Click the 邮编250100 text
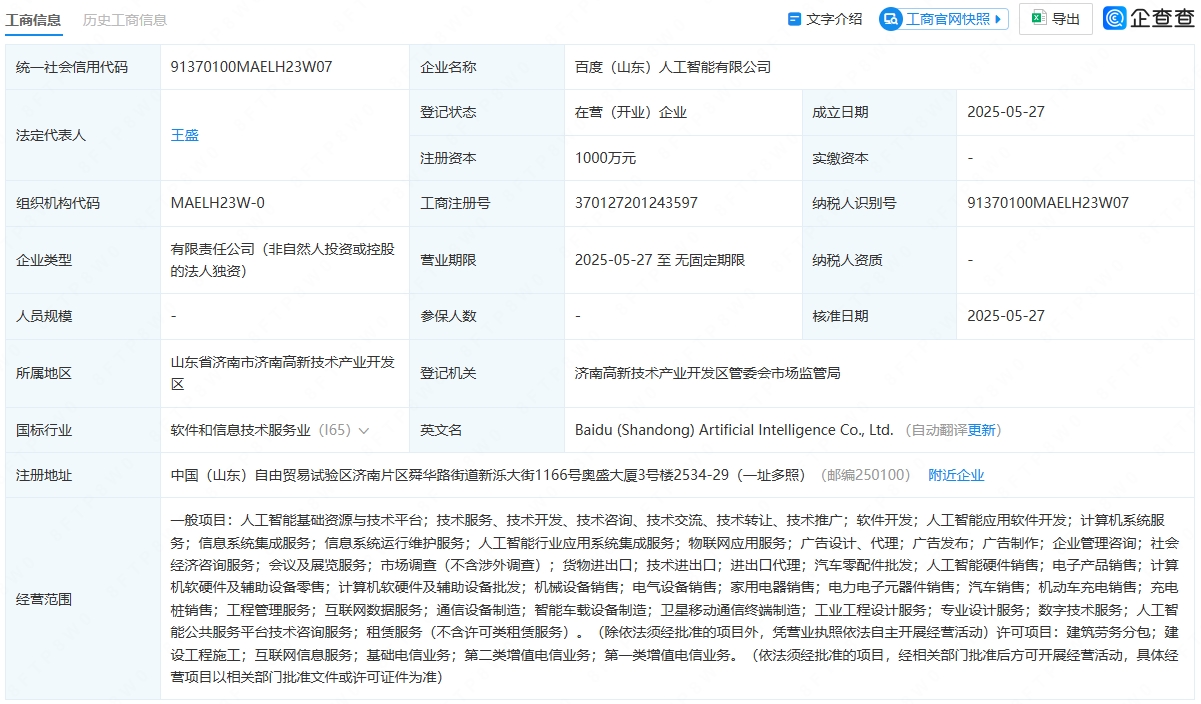This screenshot has height=704, width=1201. click(865, 475)
